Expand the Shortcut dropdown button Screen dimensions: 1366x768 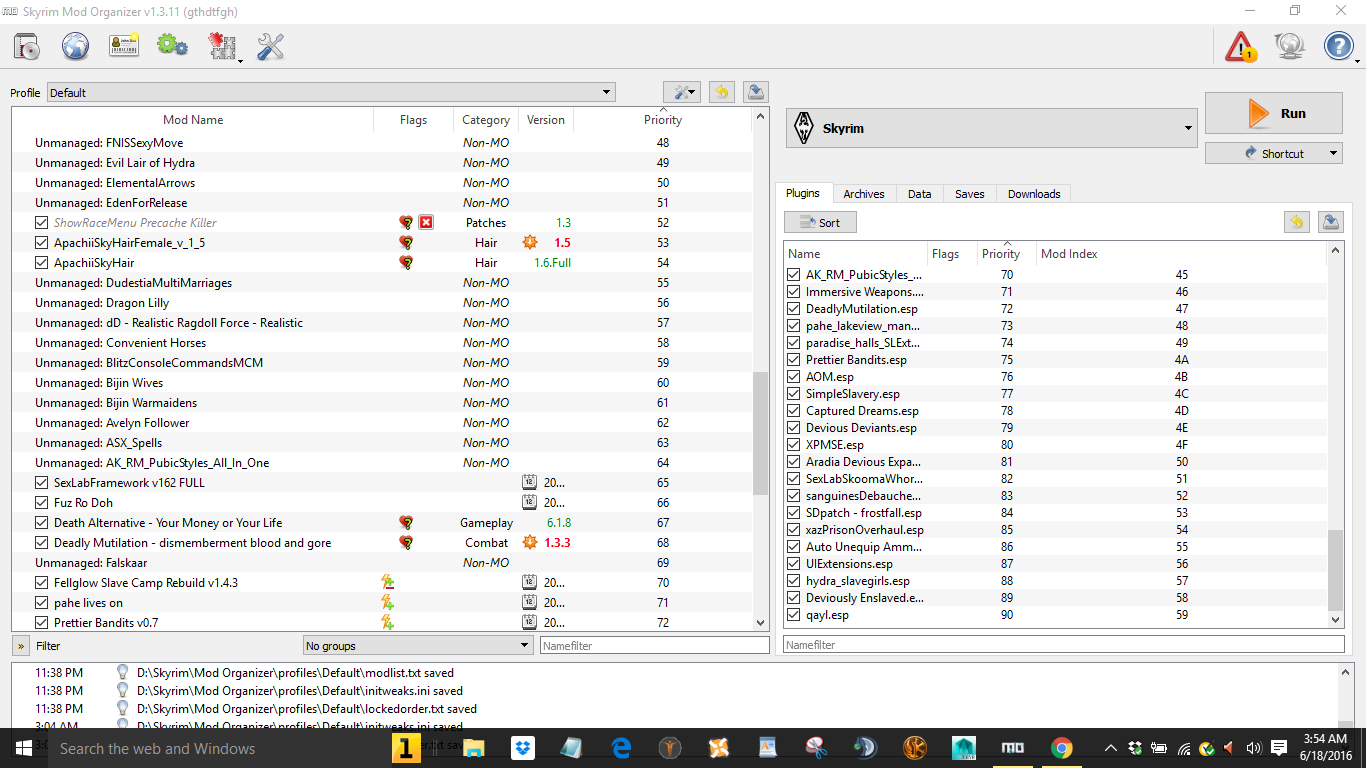coord(1273,154)
